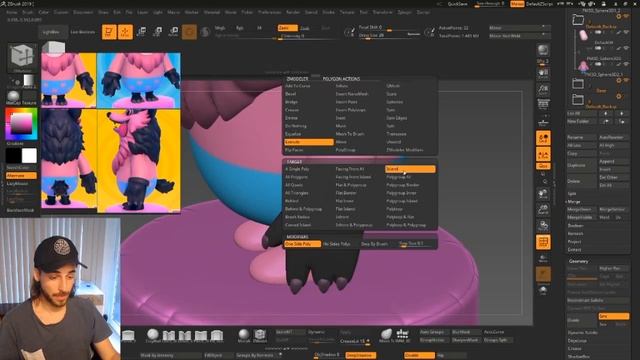Click the Append subtool button
This screenshot has width=640, height=360.
(613, 161)
